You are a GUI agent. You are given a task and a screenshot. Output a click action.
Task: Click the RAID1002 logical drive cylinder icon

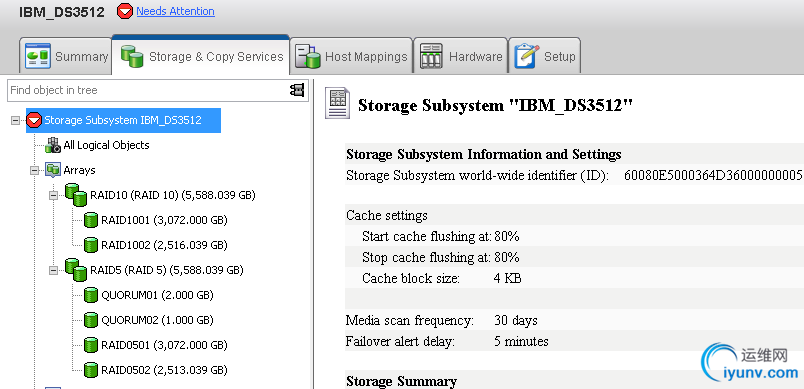point(91,244)
